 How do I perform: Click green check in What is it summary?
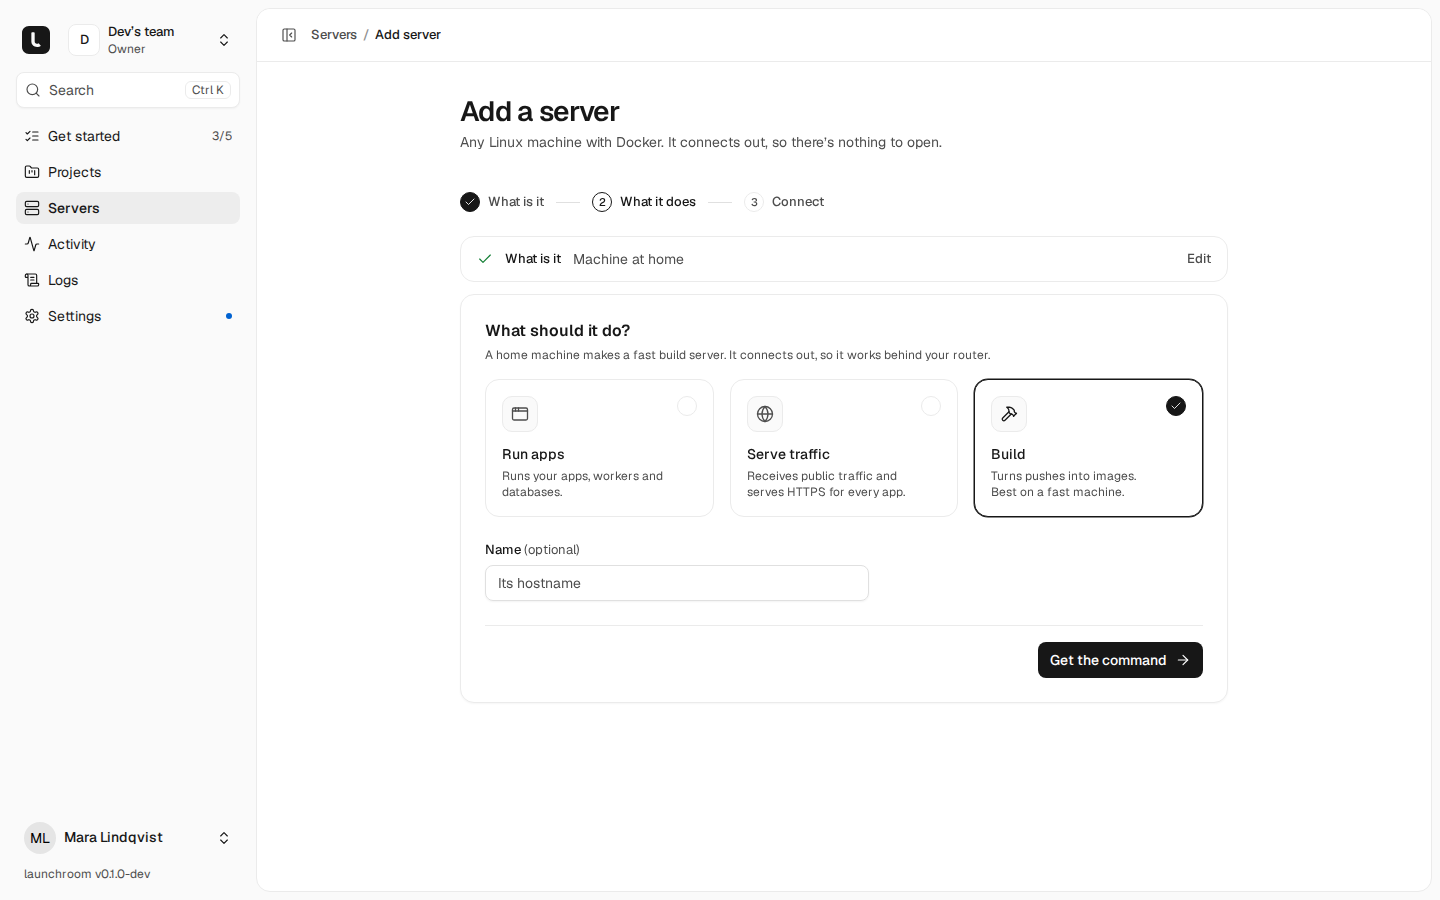point(485,259)
